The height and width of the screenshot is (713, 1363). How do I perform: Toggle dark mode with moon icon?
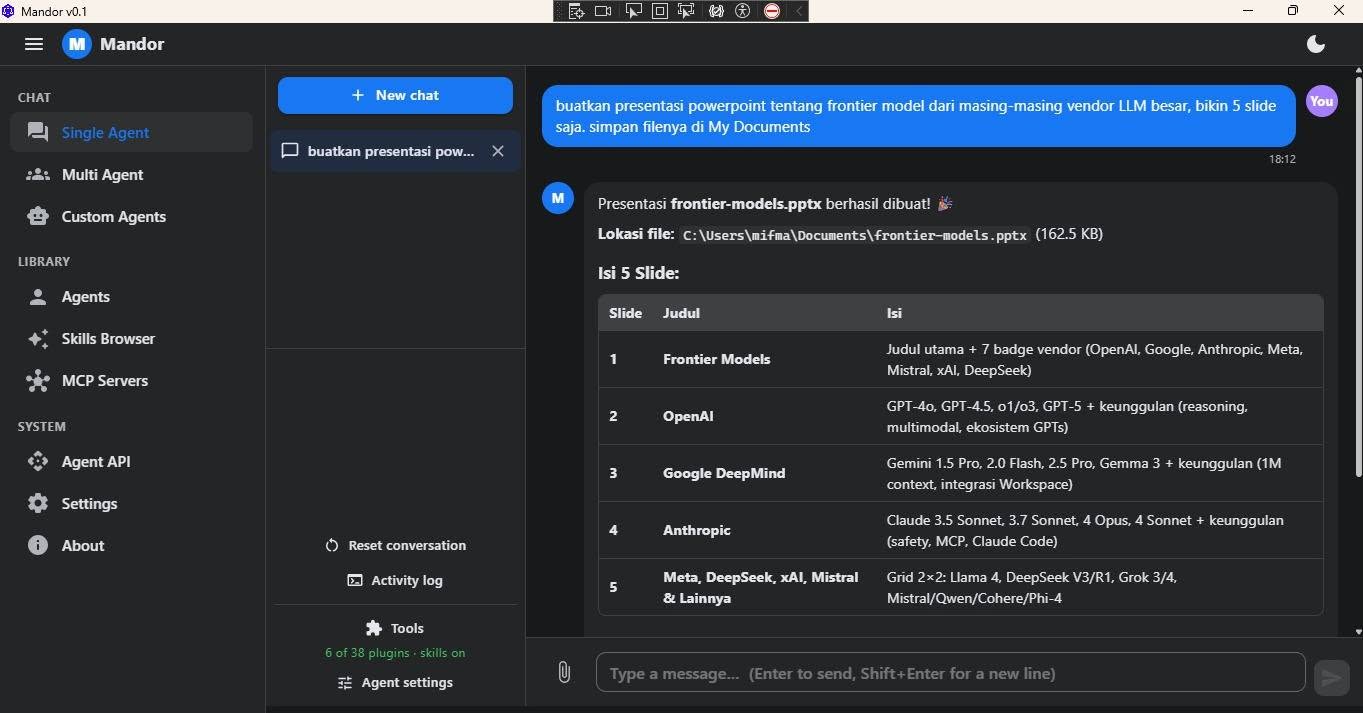pyautogui.click(x=1316, y=44)
